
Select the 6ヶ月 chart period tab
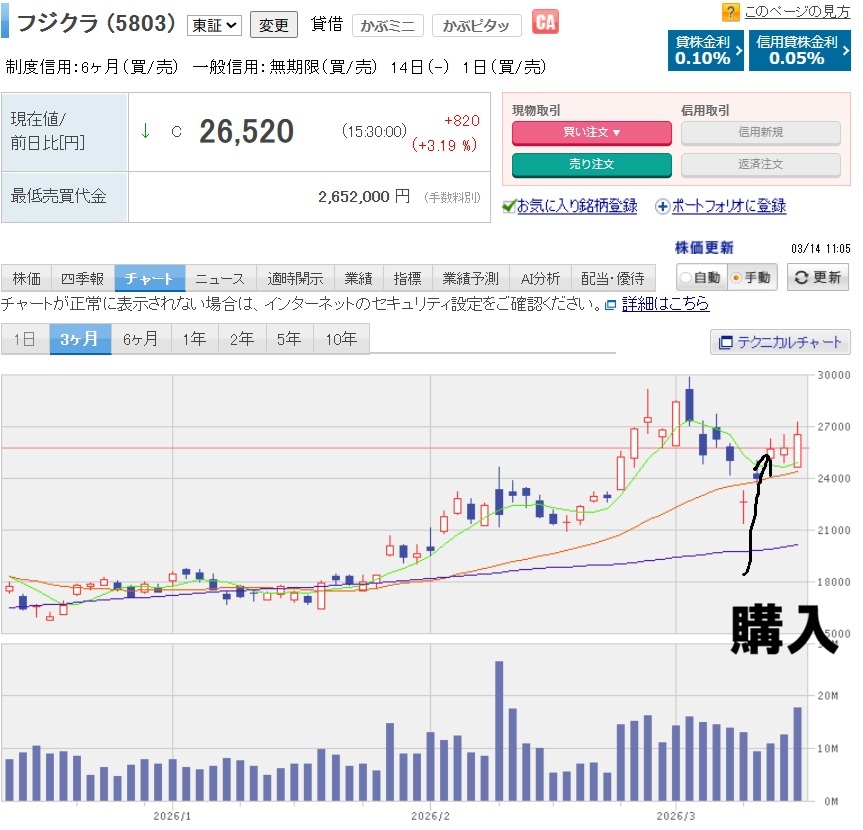tap(140, 339)
